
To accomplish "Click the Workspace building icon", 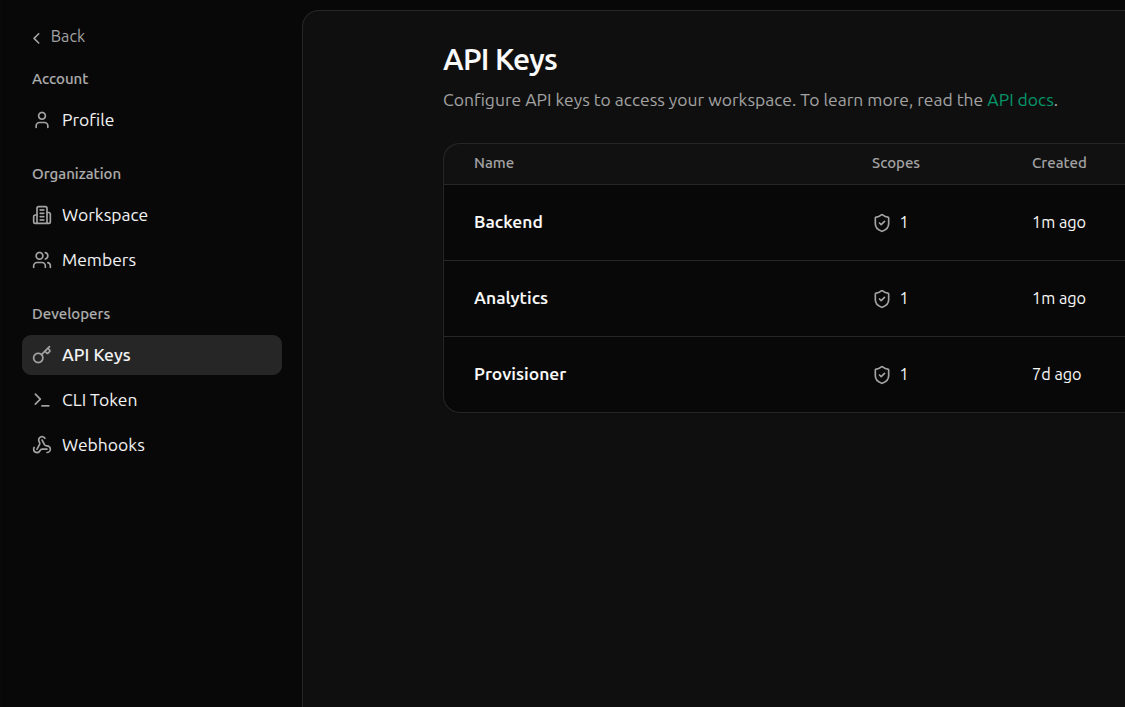I will [42, 215].
